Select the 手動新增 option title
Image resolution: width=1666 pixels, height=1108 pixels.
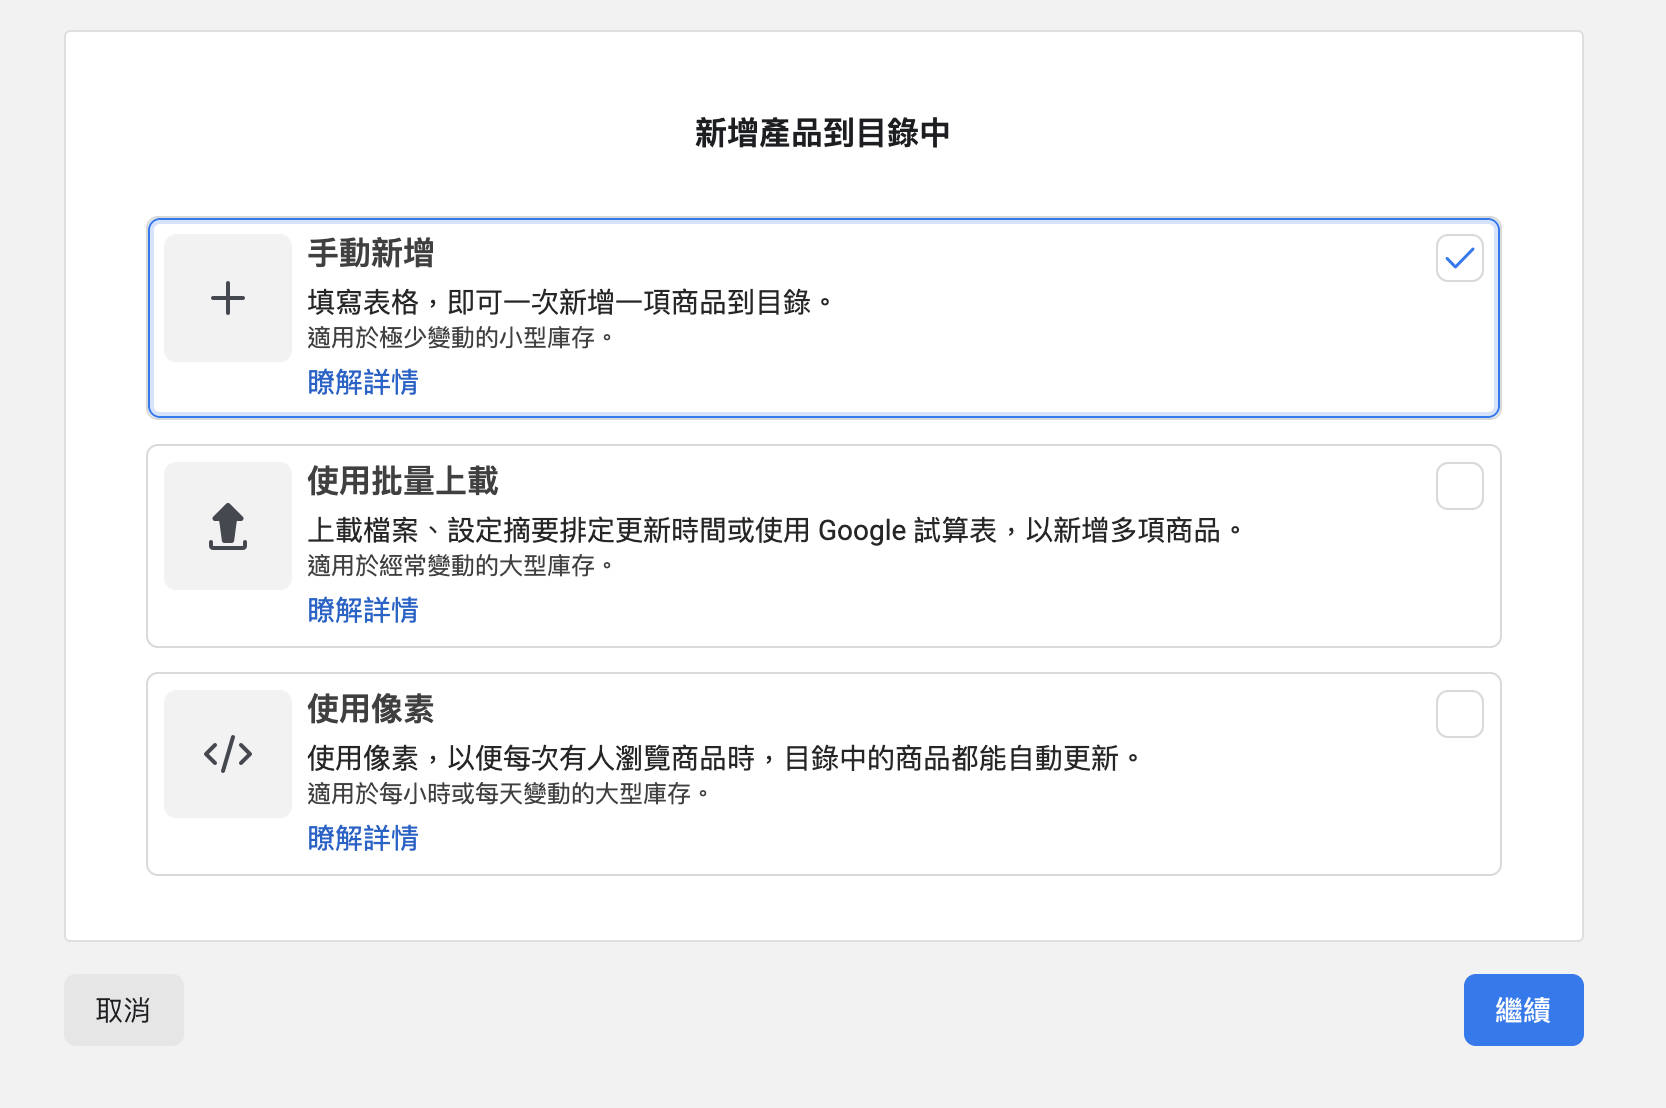(x=371, y=253)
